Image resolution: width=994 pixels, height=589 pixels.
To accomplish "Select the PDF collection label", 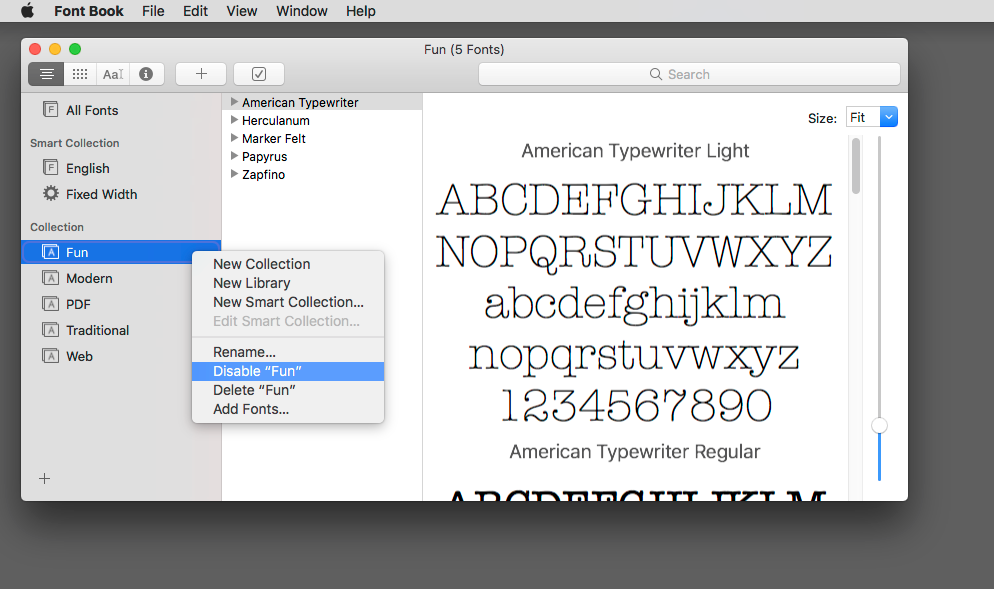I will tap(78, 304).
